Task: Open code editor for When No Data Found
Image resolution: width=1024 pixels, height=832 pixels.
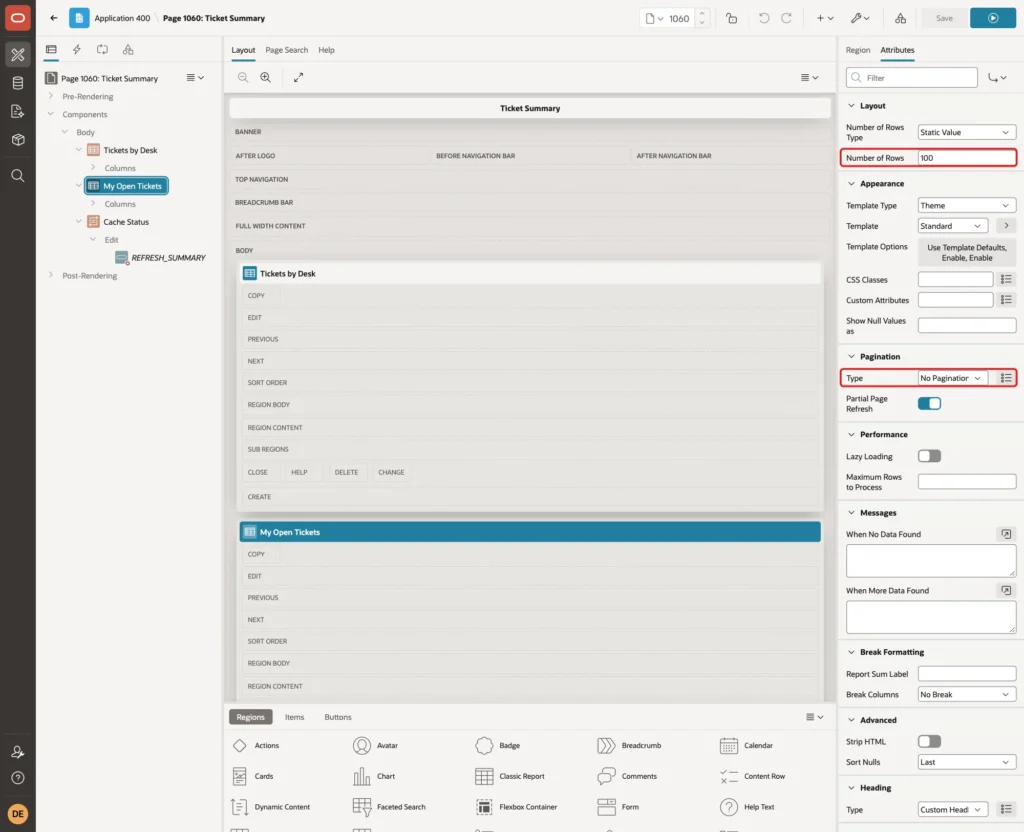Action: pos(1006,534)
